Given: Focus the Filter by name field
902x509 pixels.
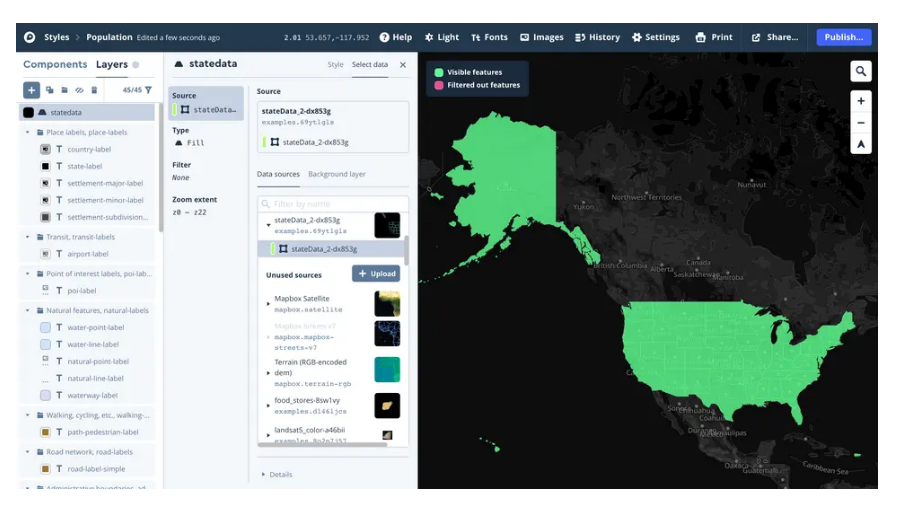Looking at the screenshot, I should (x=333, y=204).
